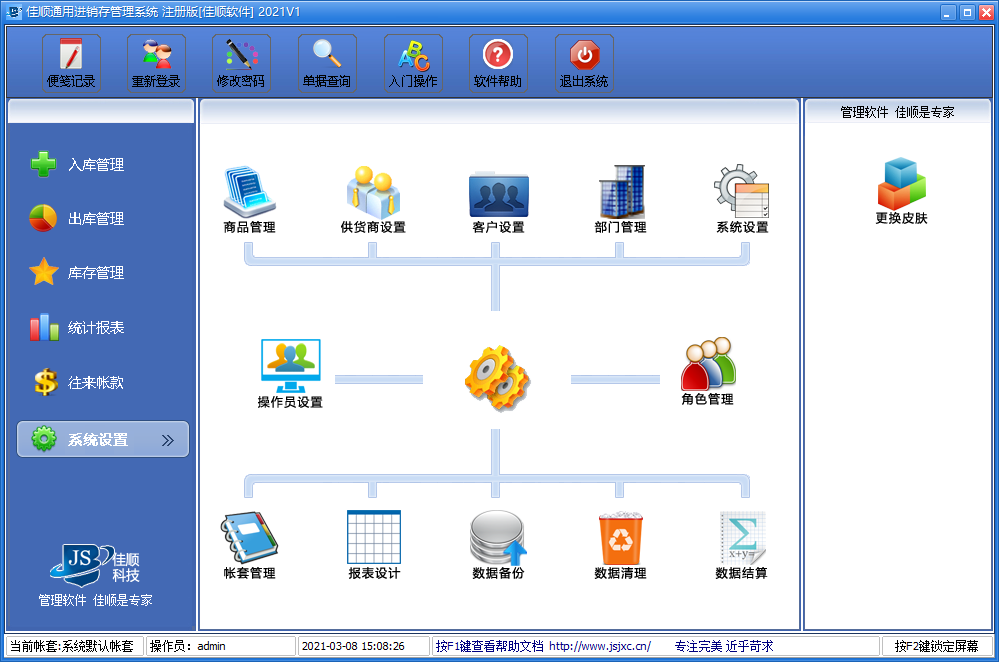Click the title bar application icon
Screen dimensions: 999x662
(x=14, y=11)
